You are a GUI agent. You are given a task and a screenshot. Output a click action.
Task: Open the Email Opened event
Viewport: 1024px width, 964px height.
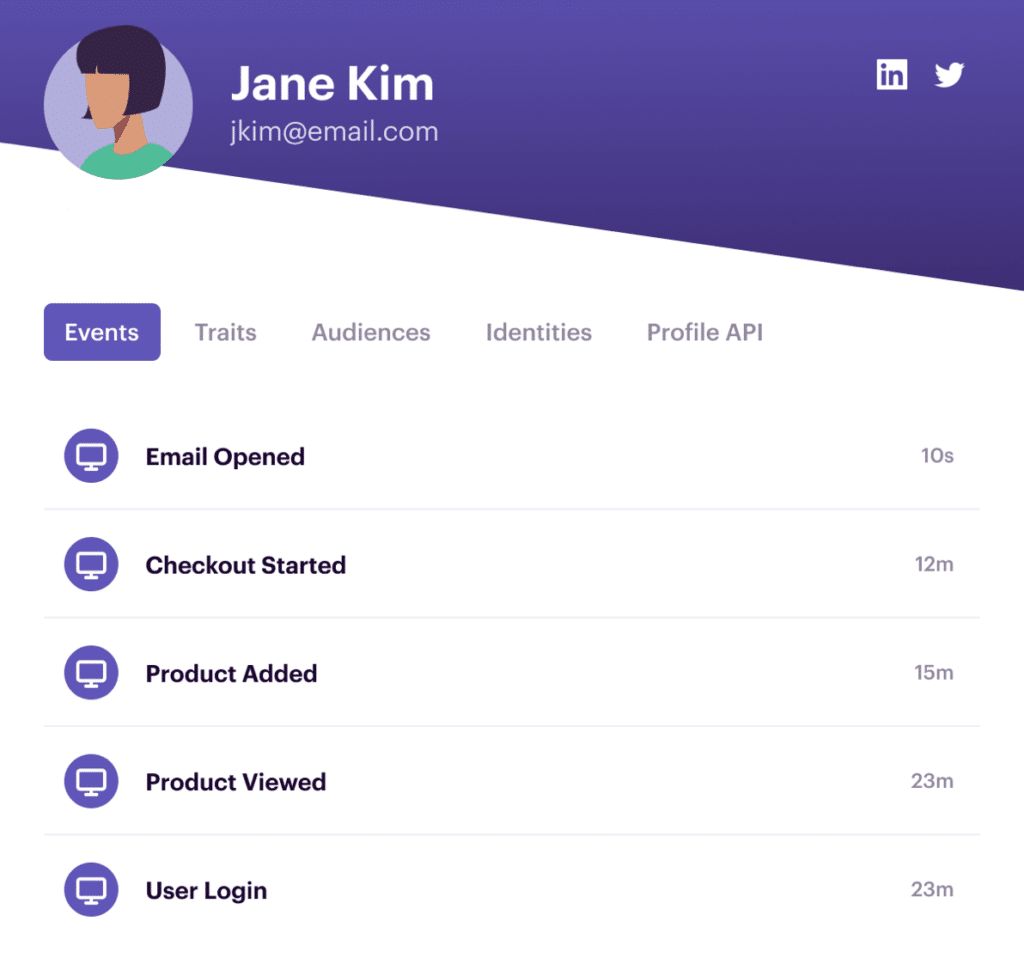[x=512, y=456]
